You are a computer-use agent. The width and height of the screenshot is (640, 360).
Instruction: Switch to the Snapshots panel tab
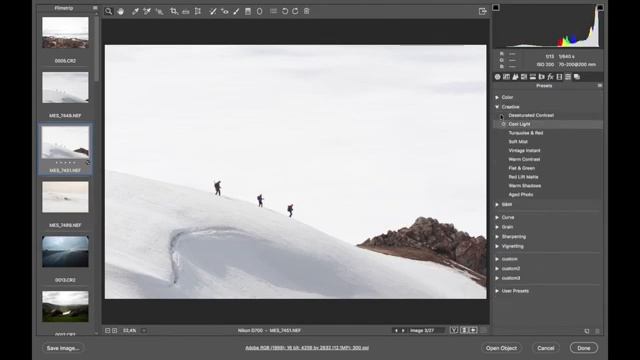577,77
